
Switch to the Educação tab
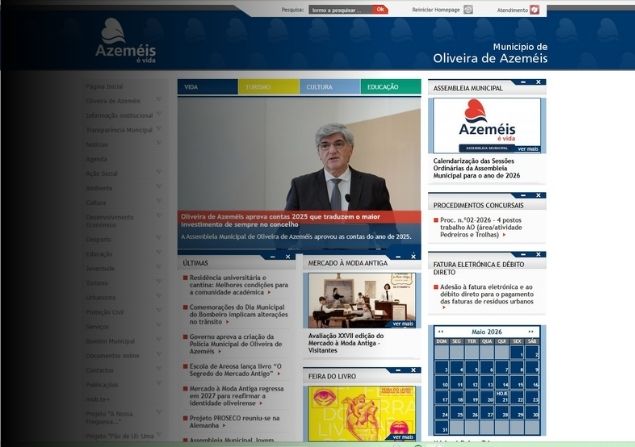pyautogui.click(x=391, y=87)
